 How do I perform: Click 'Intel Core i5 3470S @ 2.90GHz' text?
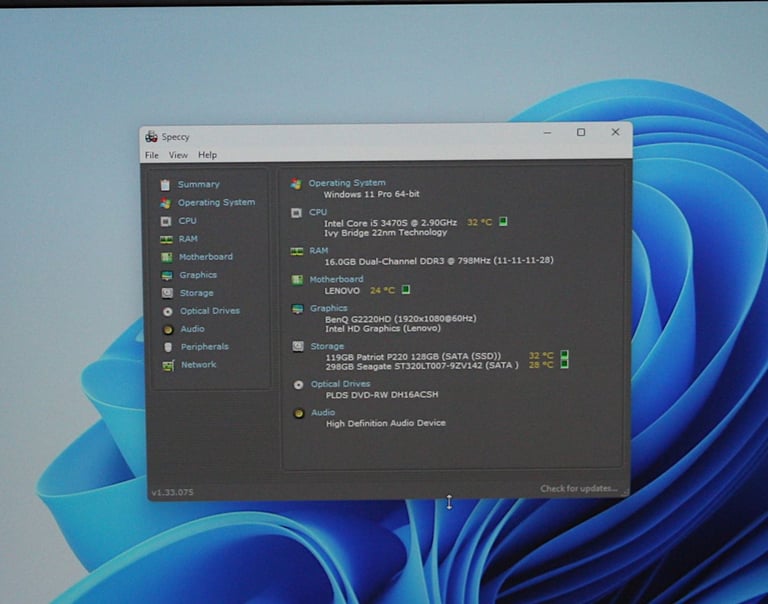(x=390, y=223)
